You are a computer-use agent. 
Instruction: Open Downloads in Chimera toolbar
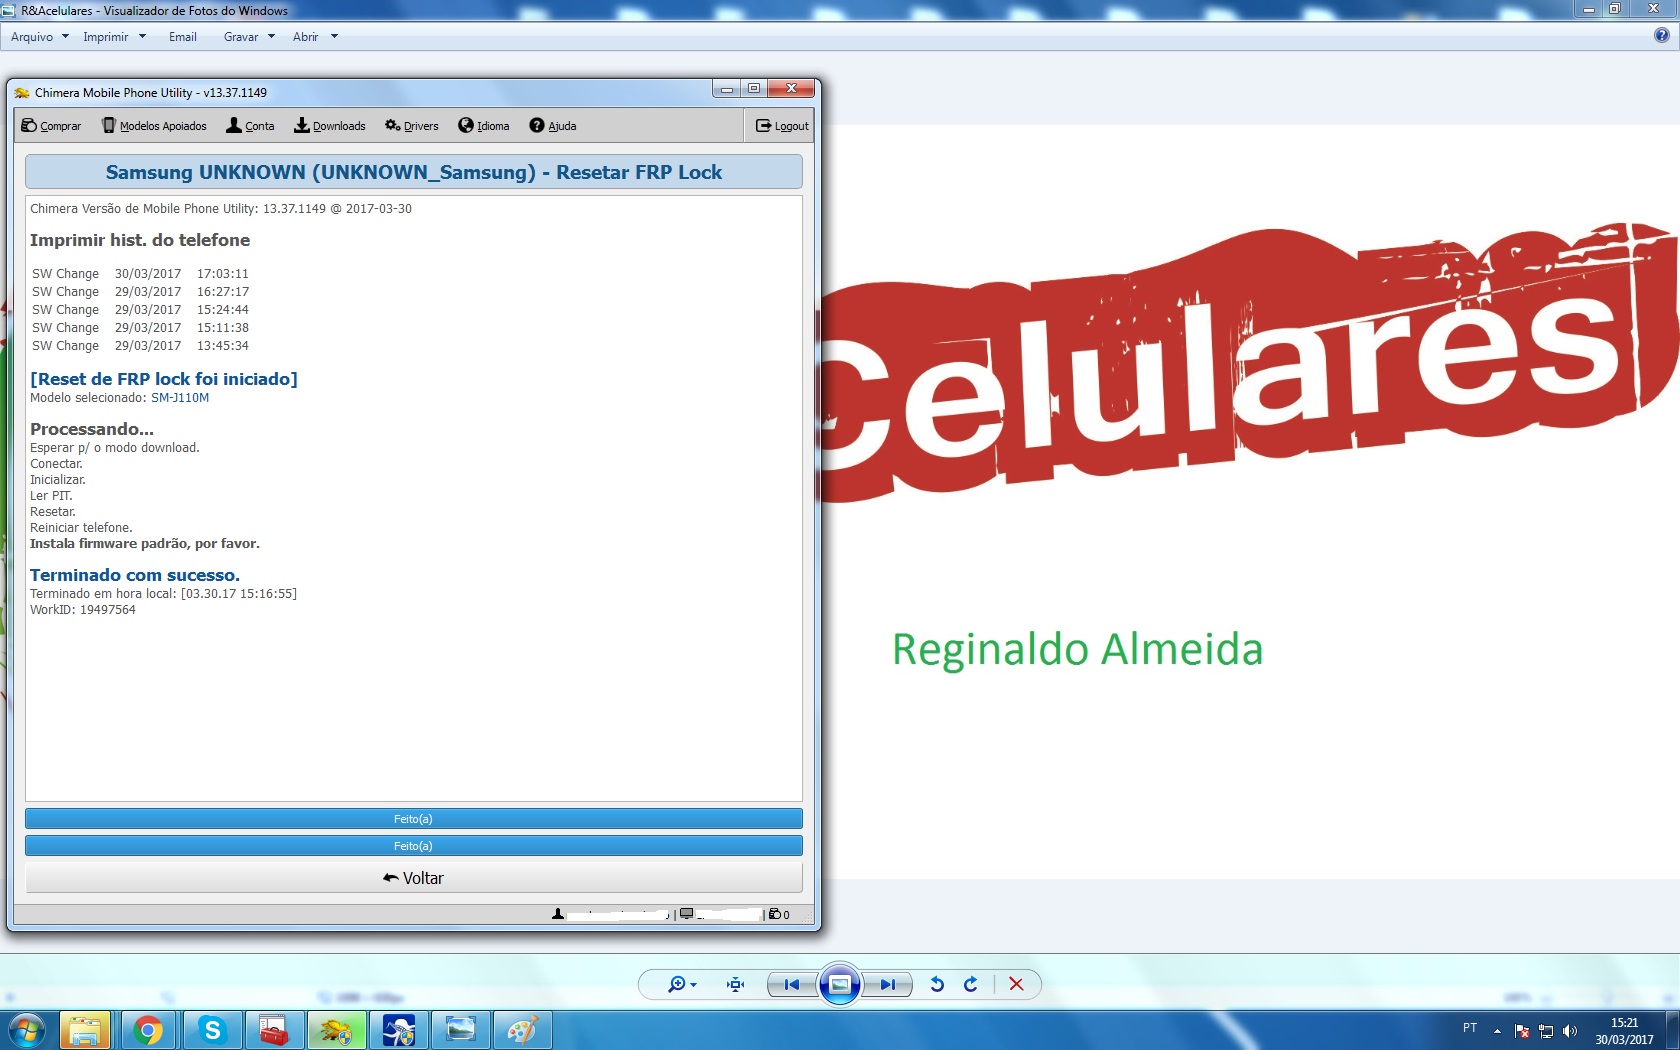coord(329,126)
